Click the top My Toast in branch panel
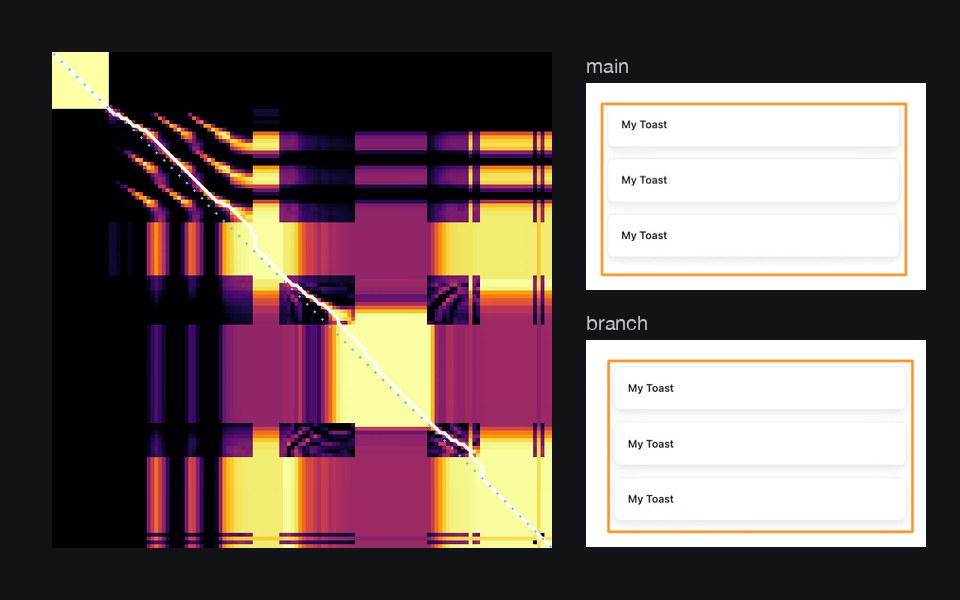This screenshot has width=960, height=600. point(760,388)
